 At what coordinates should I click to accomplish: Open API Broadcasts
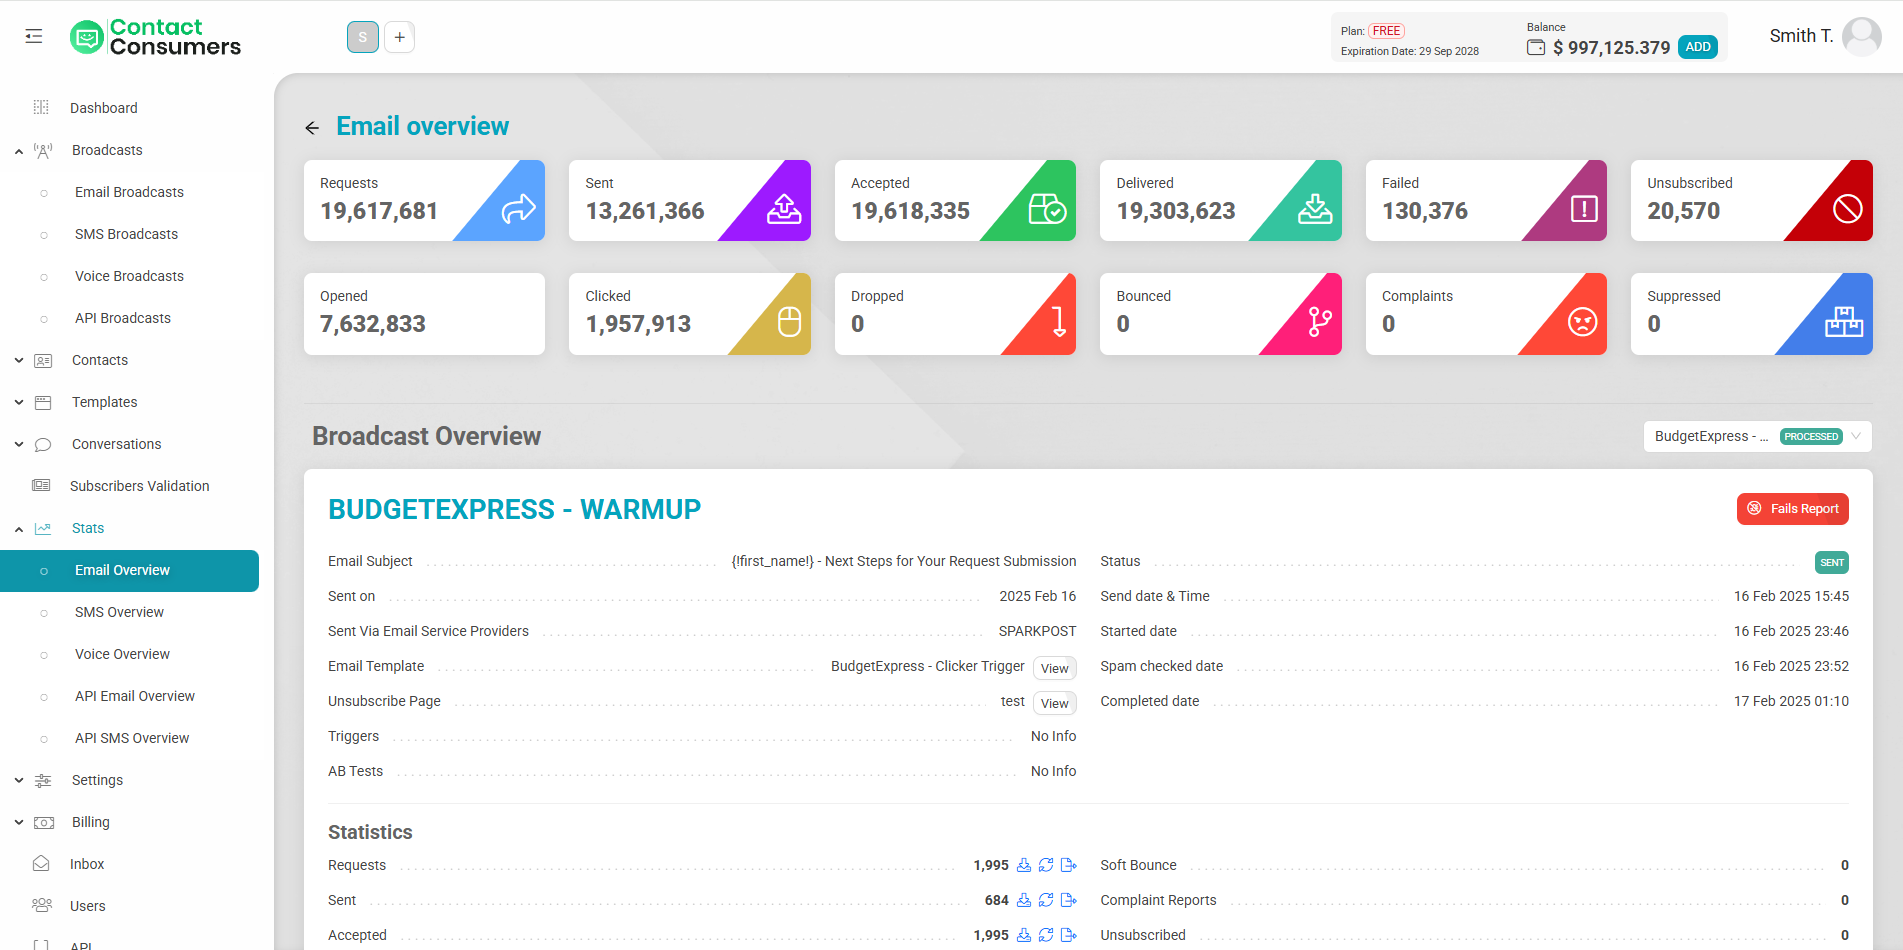(x=123, y=318)
